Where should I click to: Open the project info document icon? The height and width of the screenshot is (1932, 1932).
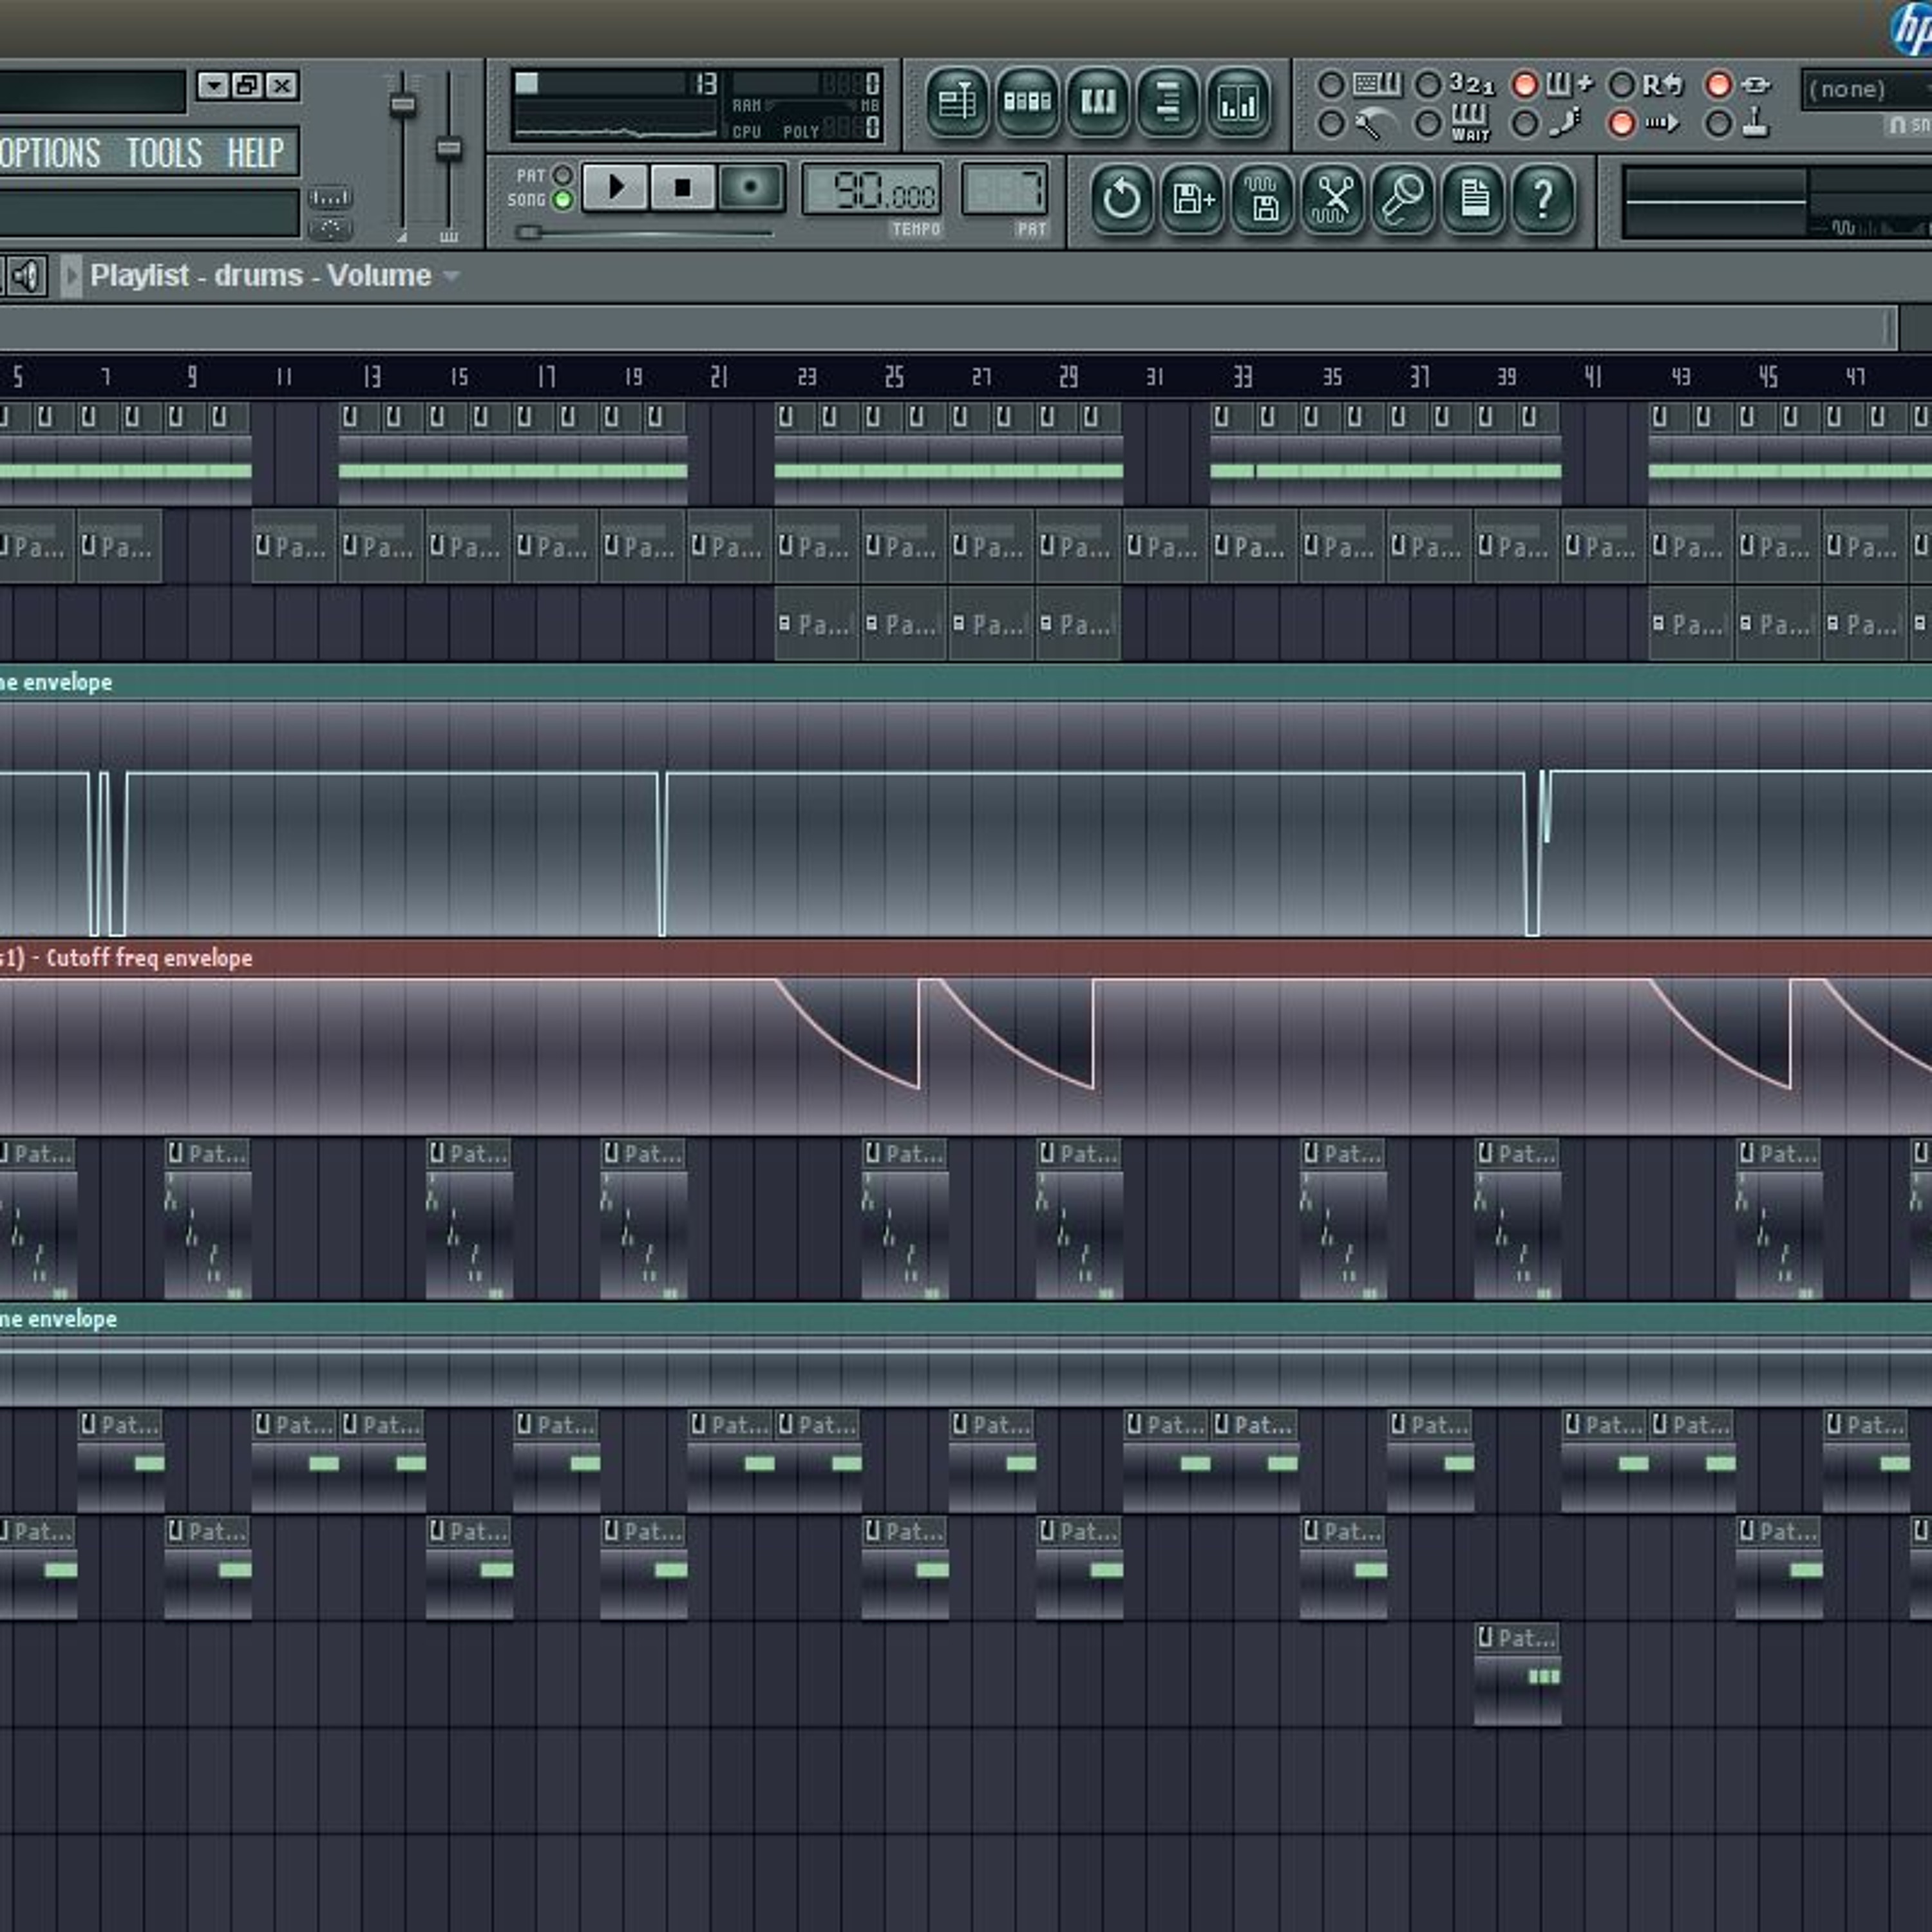1473,199
